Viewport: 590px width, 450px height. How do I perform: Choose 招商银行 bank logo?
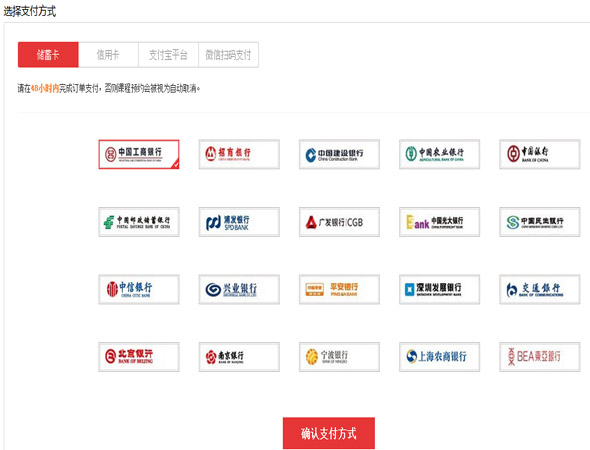[x=239, y=154]
